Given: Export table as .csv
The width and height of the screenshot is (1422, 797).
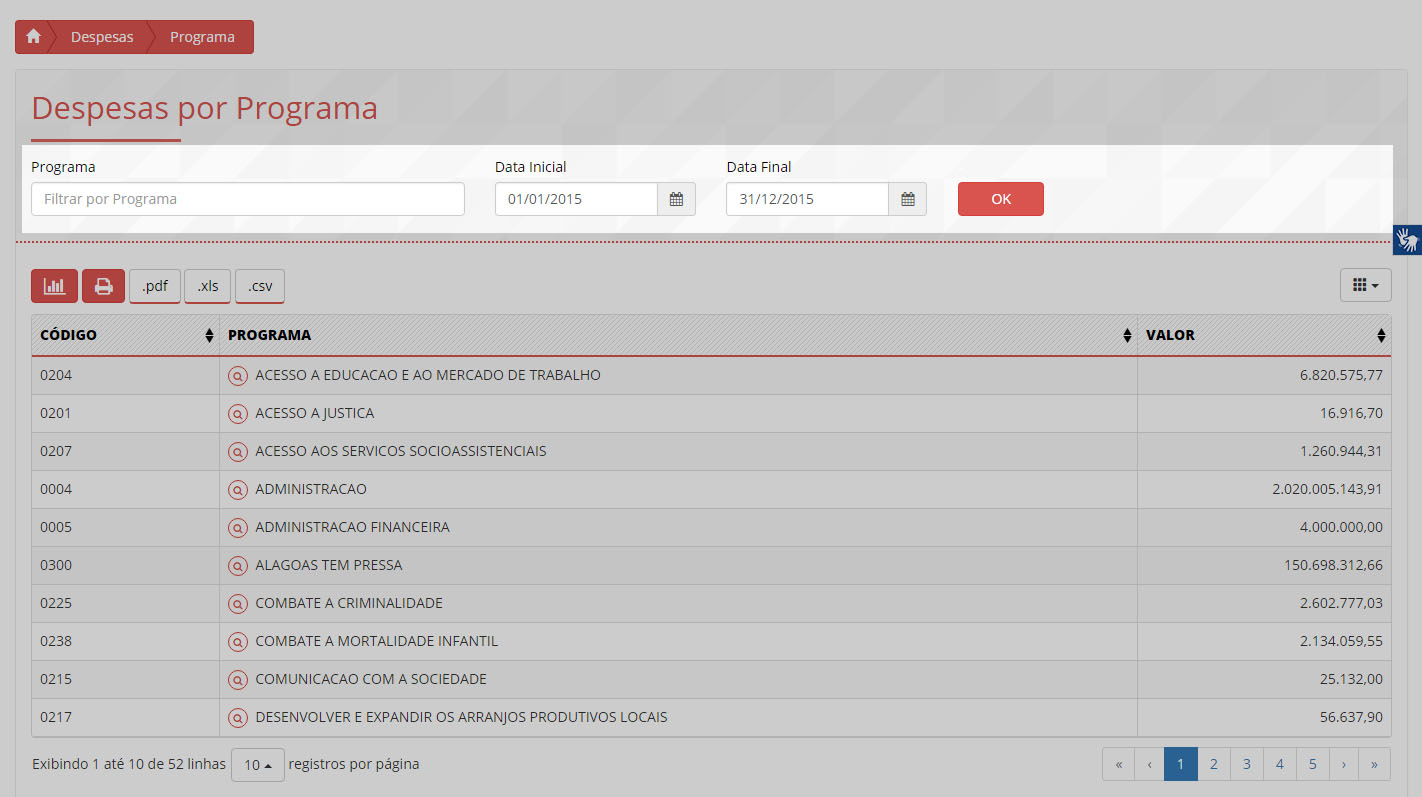Looking at the screenshot, I should [260, 286].
